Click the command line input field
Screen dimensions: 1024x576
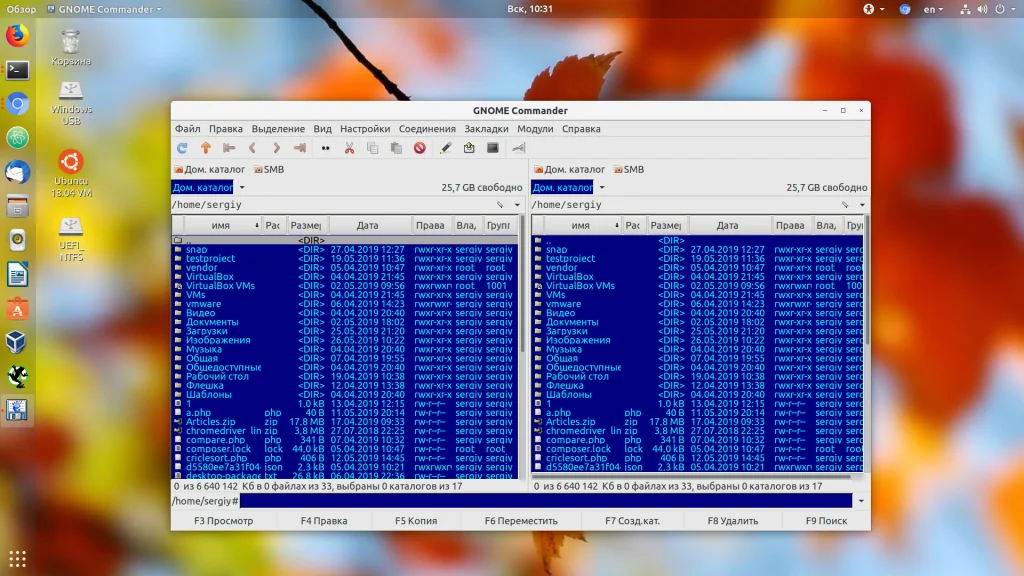pos(545,501)
